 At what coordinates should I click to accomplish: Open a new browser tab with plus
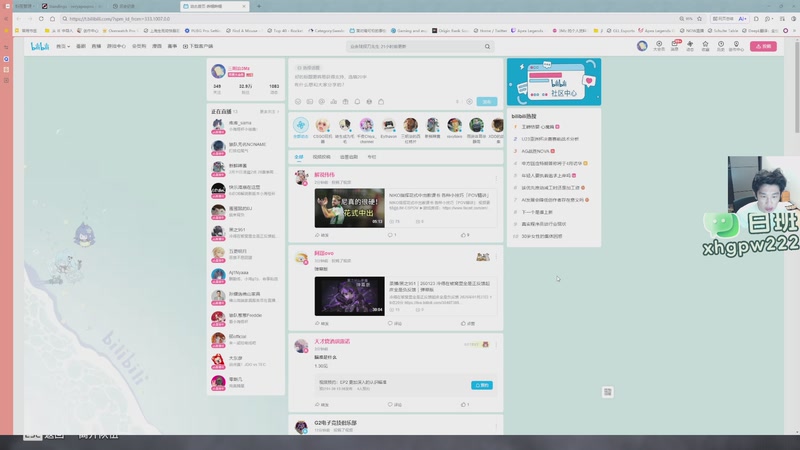coord(259,6)
